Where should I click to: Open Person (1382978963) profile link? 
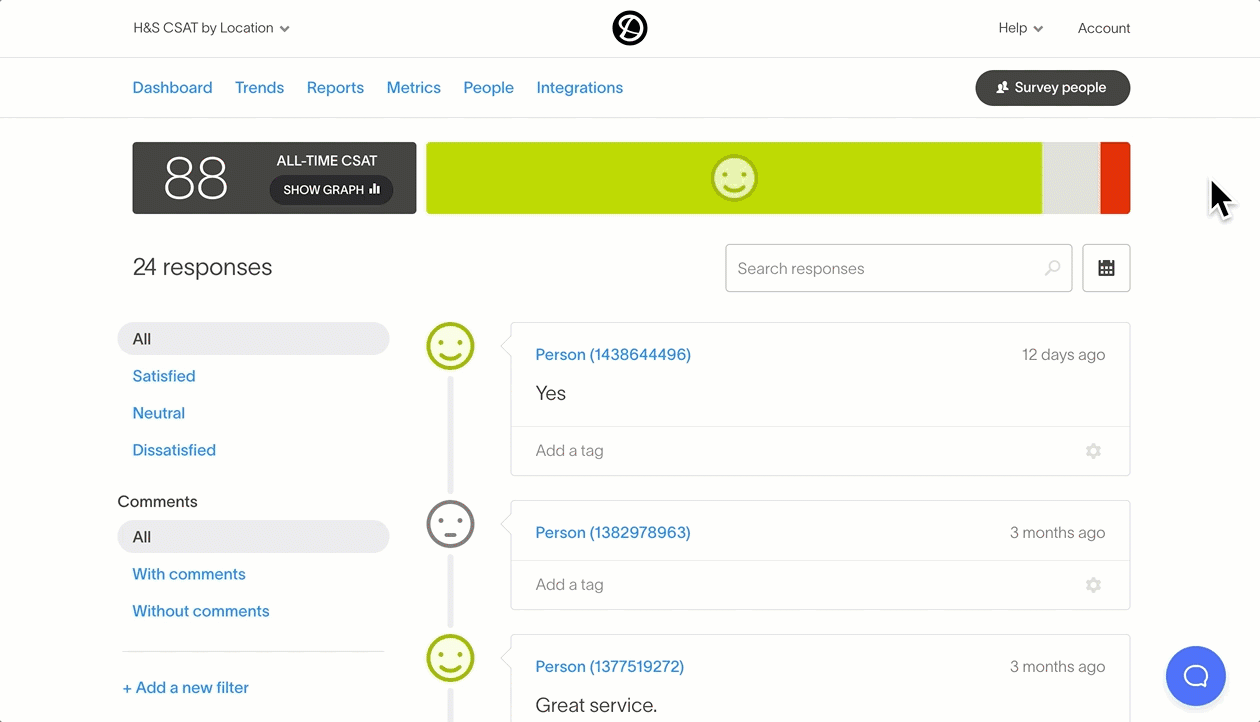(x=613, y=533)
